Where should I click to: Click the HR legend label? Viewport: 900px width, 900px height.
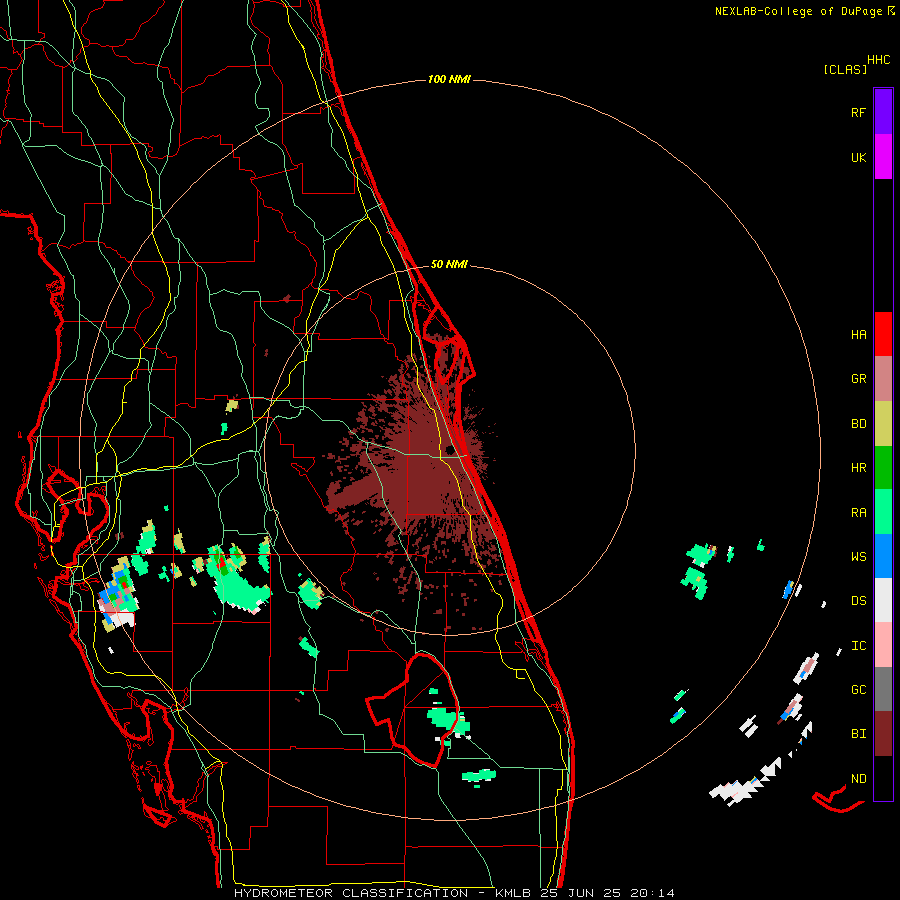858,468
